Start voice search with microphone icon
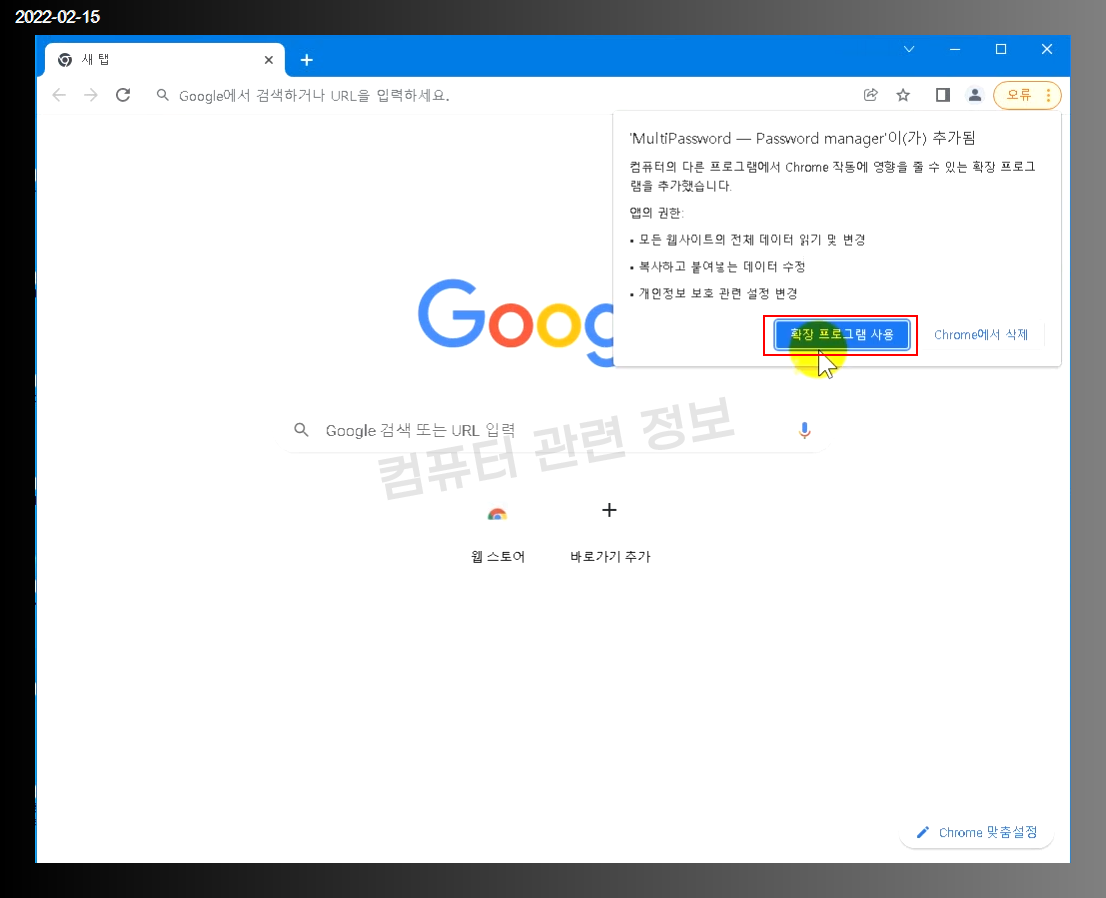Screen dimensions: 1106x898 click(804, 430)
